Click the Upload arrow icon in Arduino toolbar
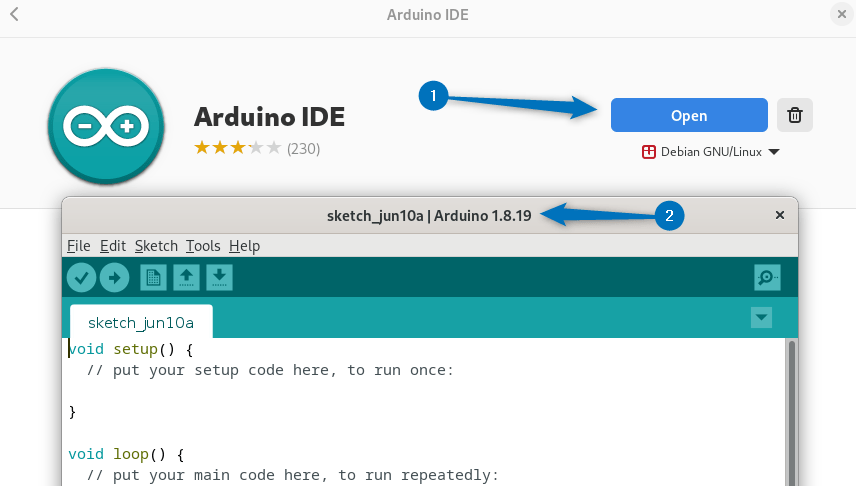Image resolution: width=856 pixels, height=486 pixels. [x=115, y=277]
